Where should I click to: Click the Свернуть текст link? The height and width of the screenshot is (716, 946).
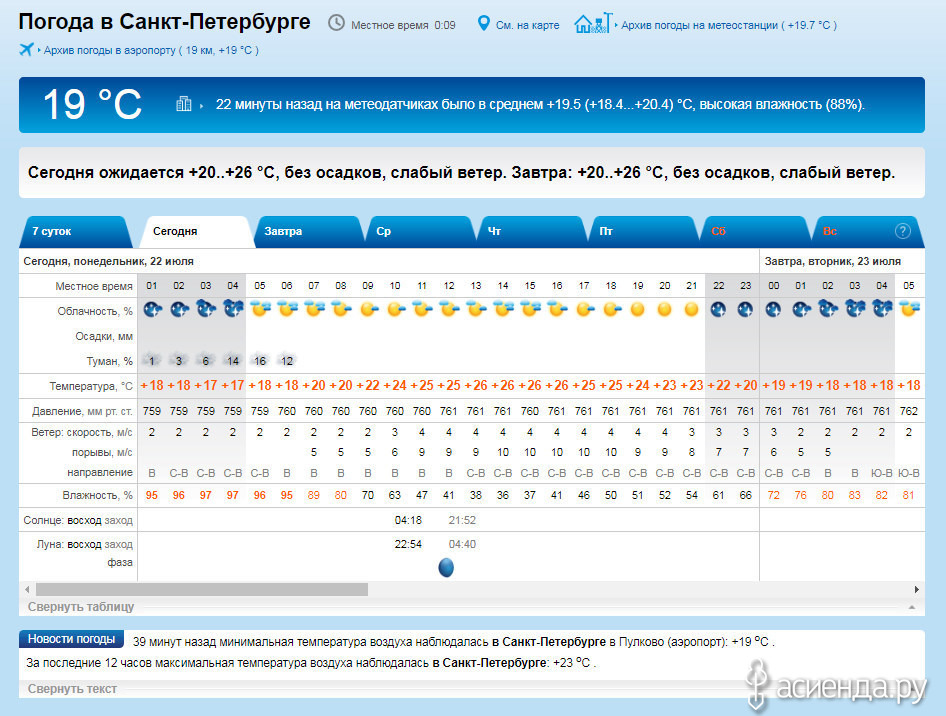(x=72, y=689)
